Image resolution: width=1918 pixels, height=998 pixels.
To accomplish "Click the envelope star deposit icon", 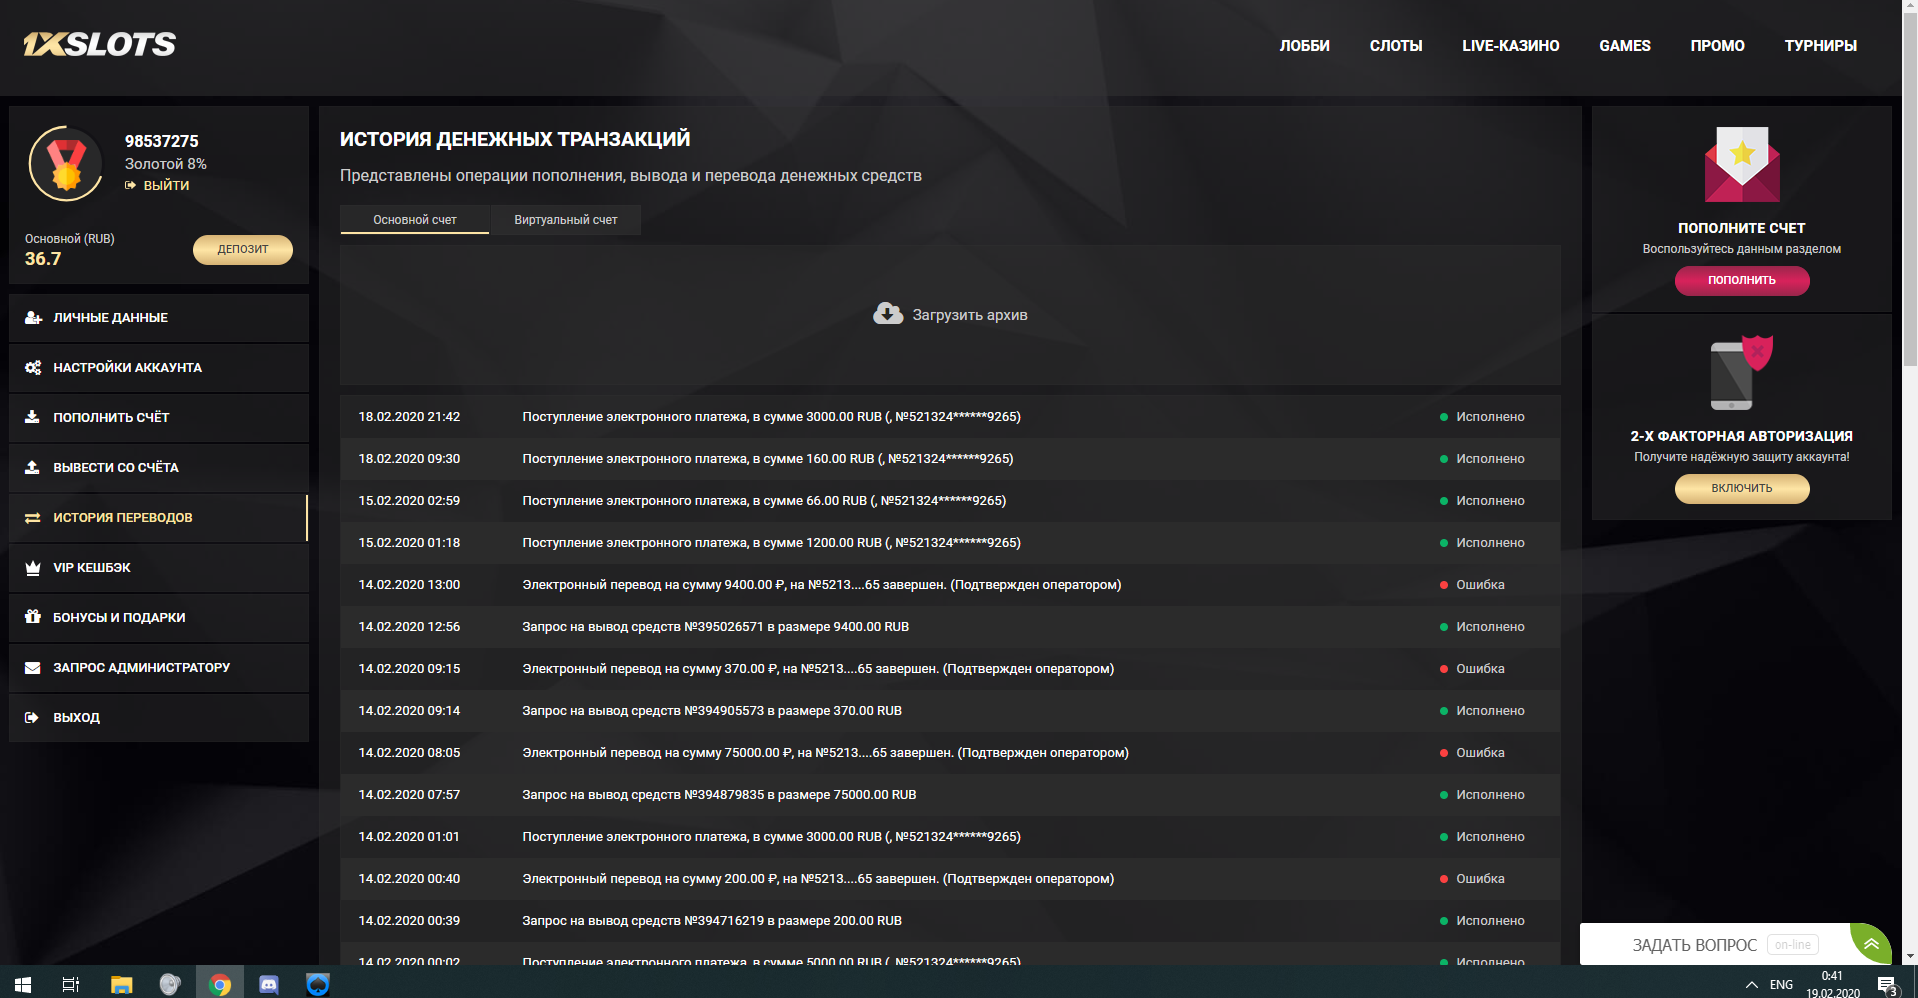I will point(1741,165).
